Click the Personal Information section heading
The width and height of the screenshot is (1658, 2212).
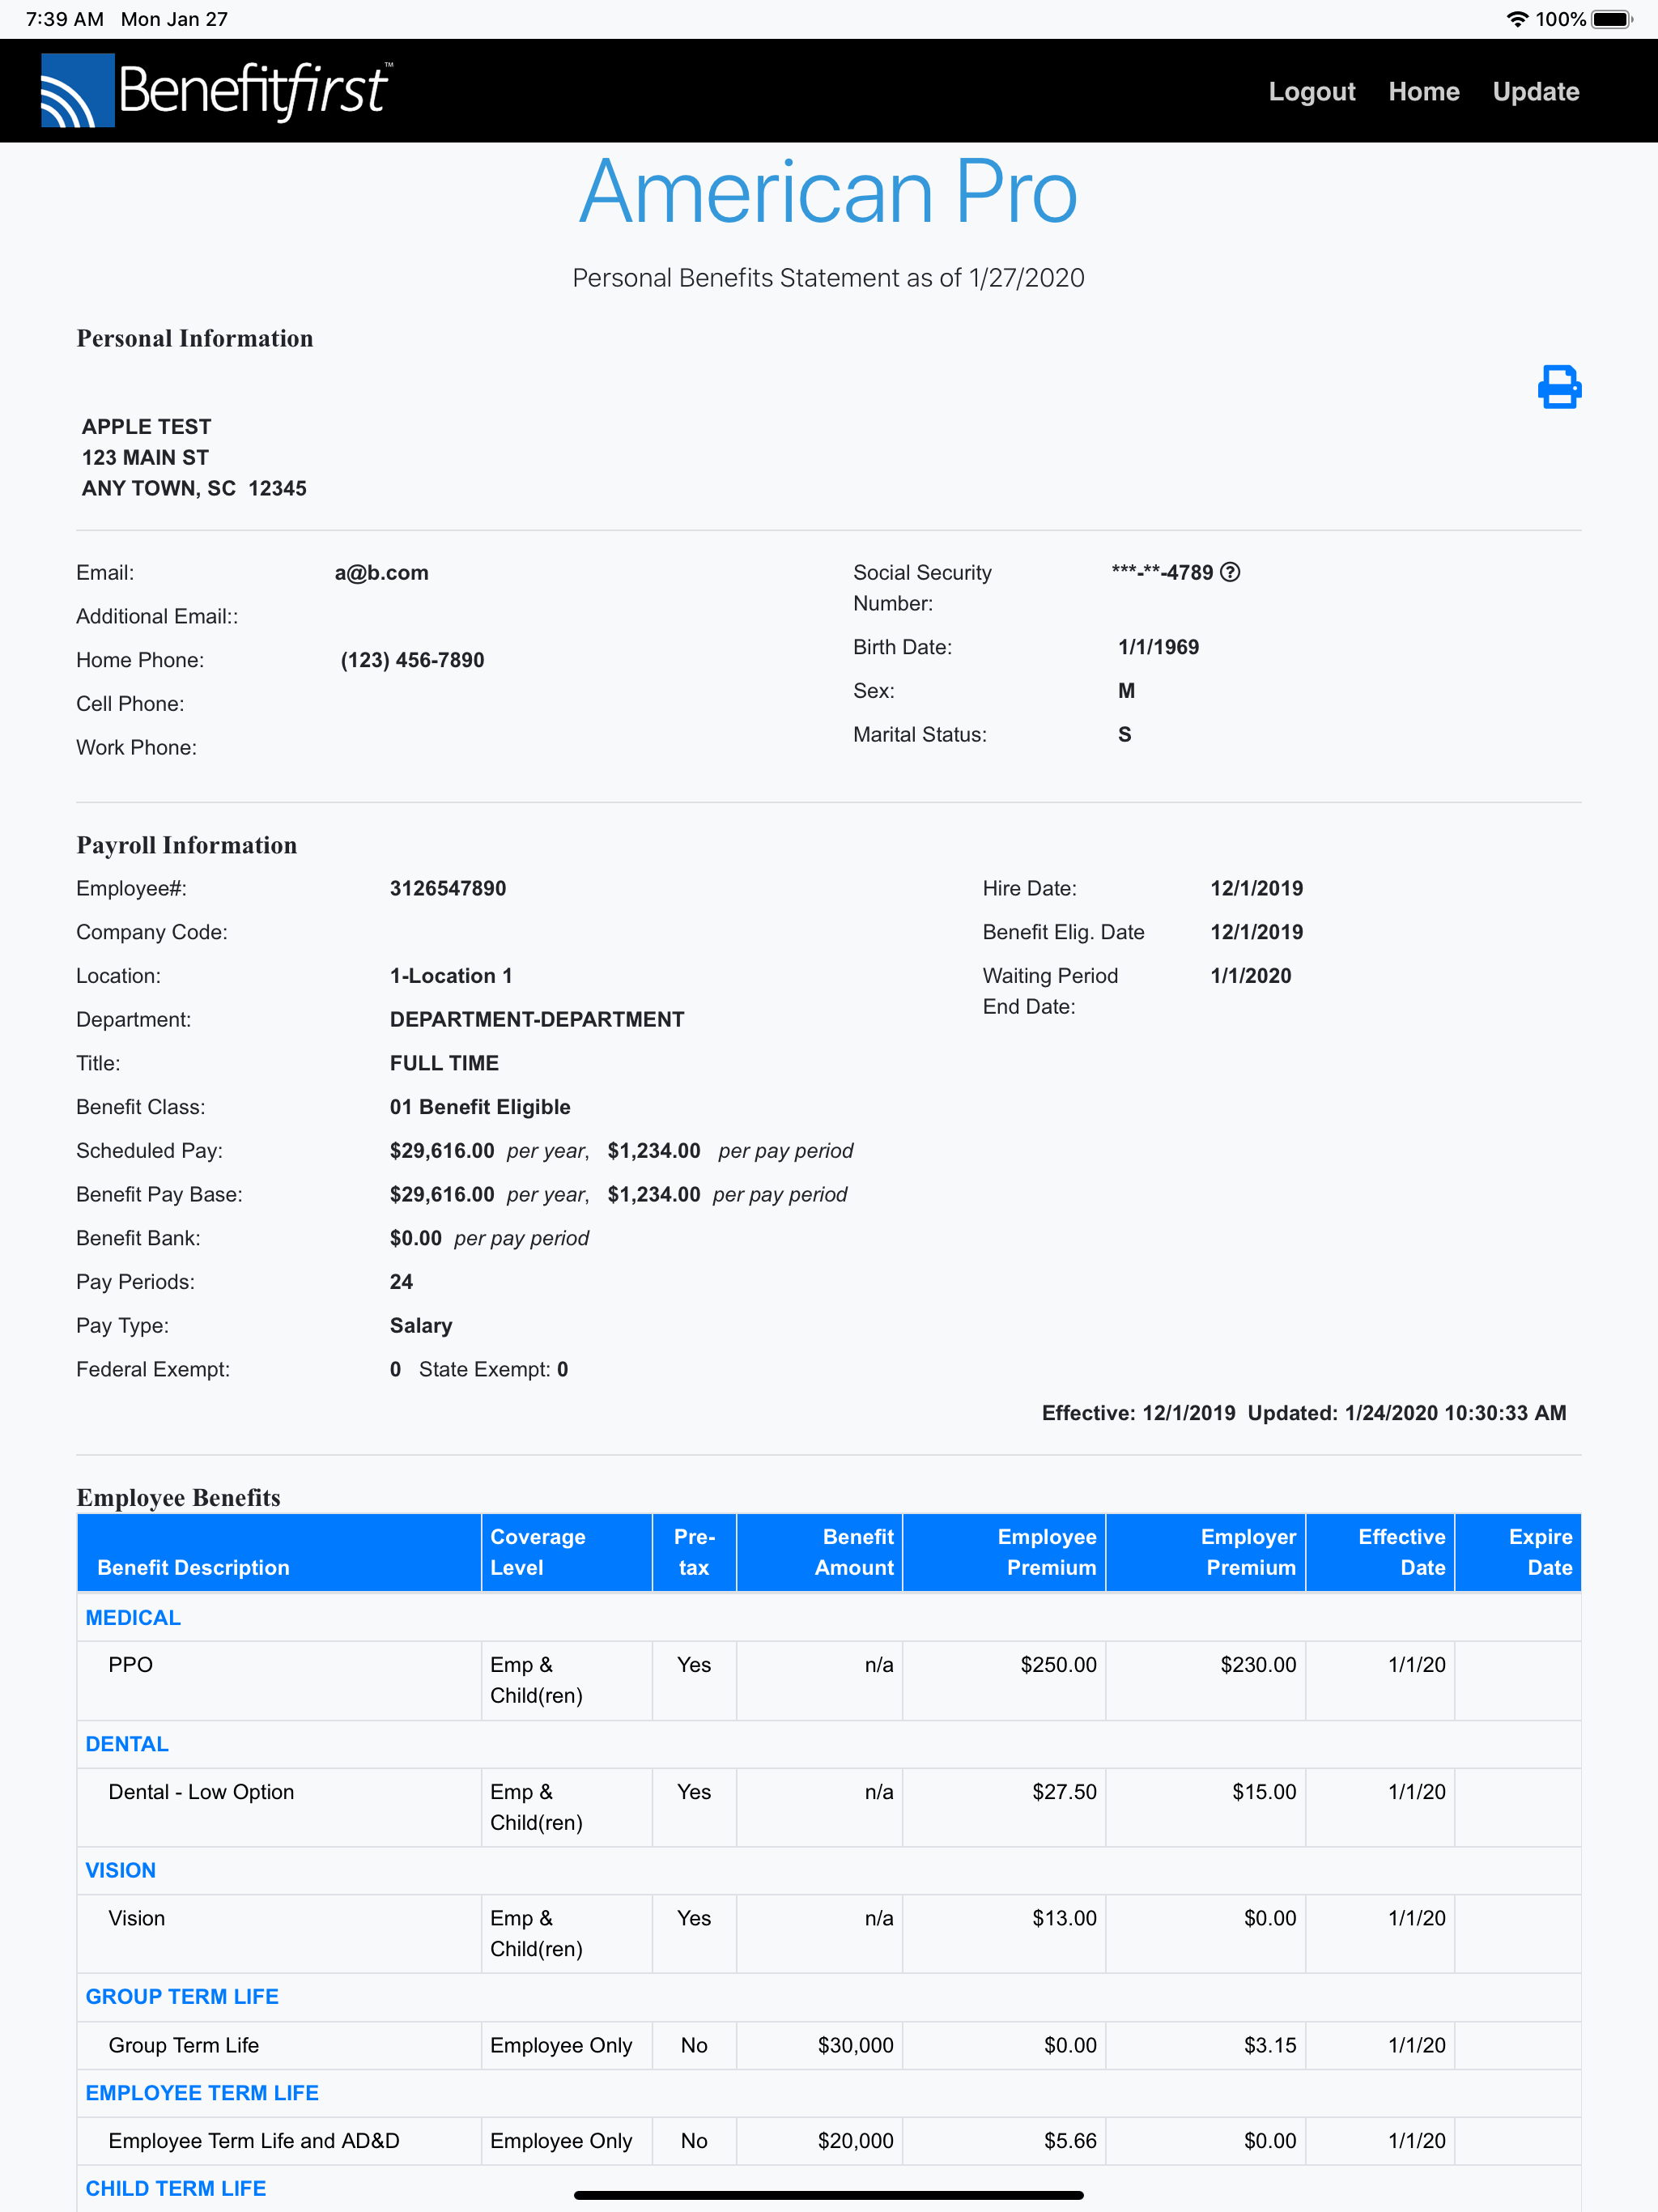coord(195,339)
